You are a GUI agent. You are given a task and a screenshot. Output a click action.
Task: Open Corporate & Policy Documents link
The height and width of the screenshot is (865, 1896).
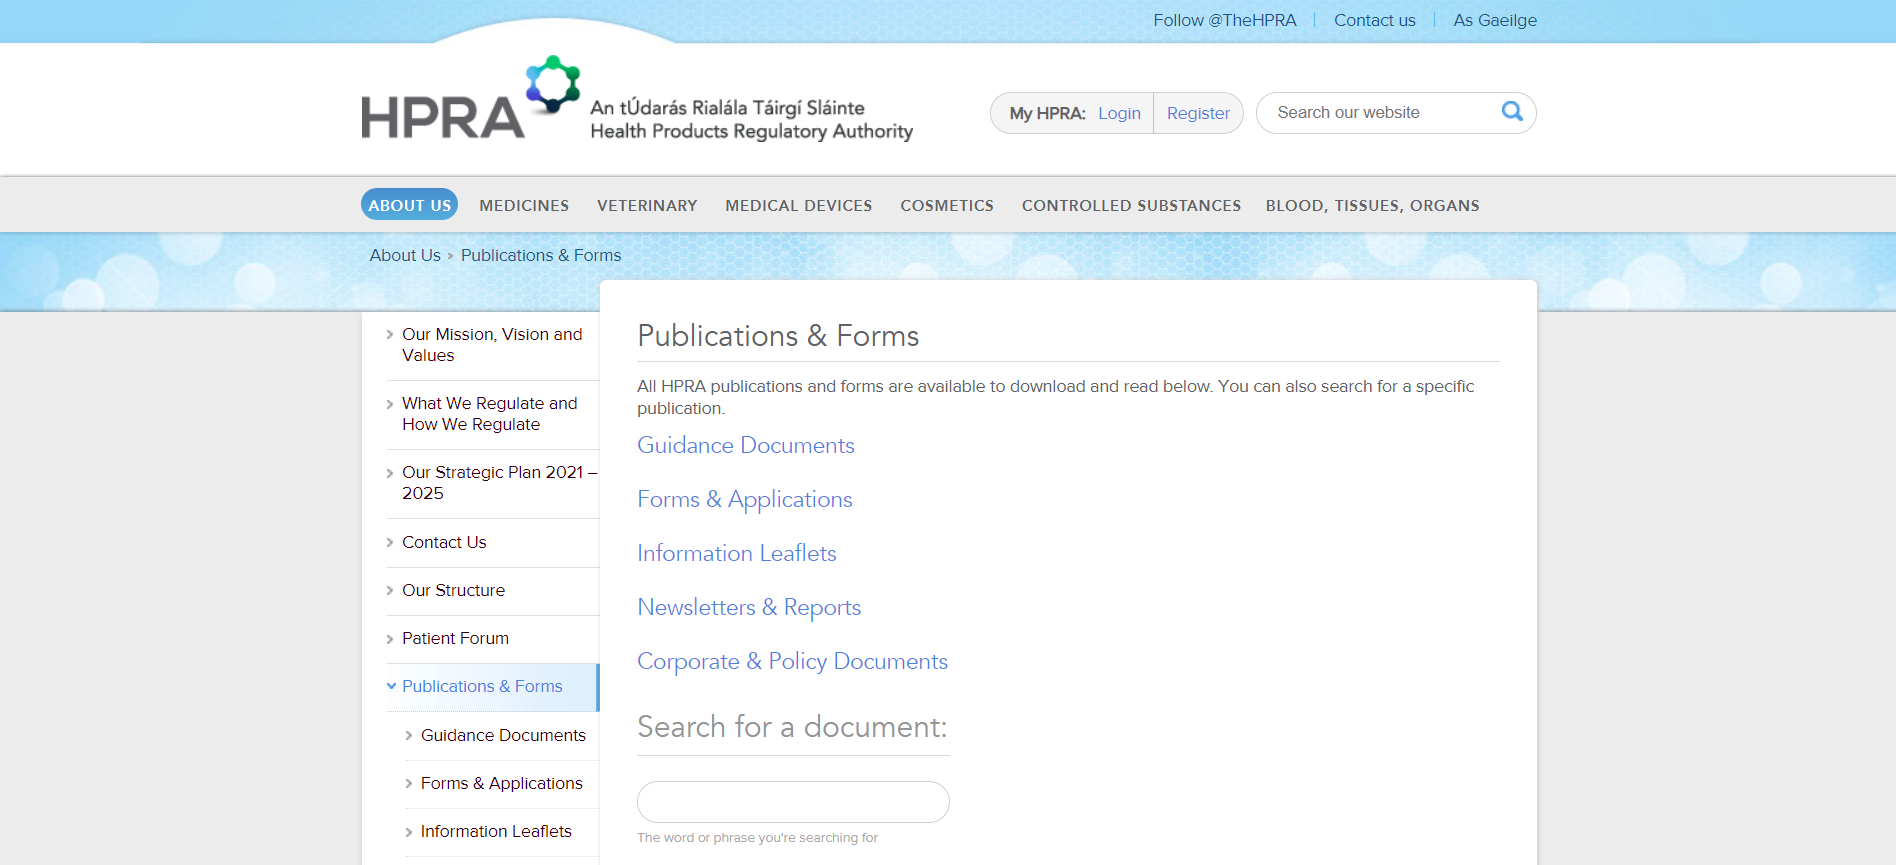[x=792, y=661]
